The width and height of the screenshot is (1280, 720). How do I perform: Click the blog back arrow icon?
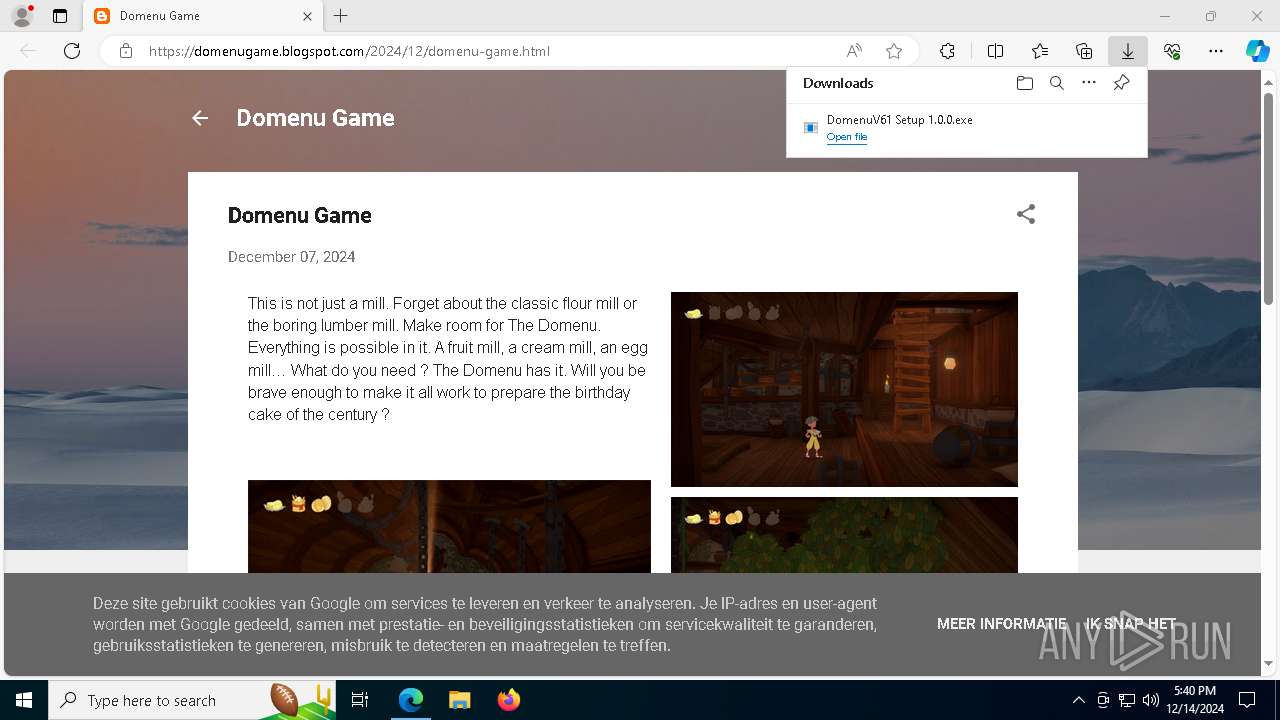coord(200,118)
